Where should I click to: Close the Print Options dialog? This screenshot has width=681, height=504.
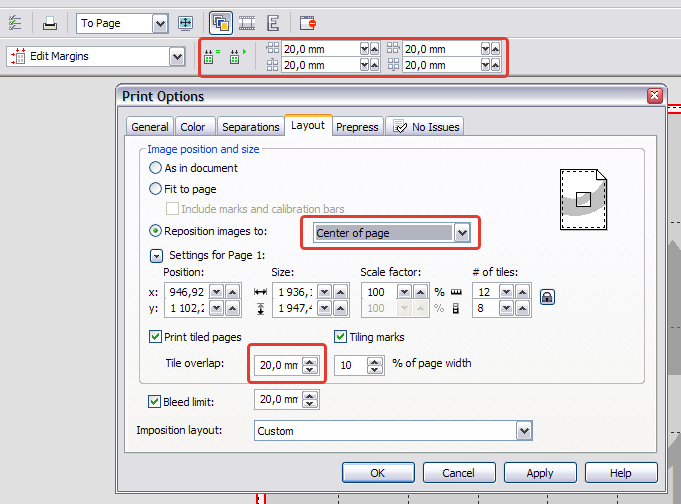pyautogui.click(x=655, y=95)
